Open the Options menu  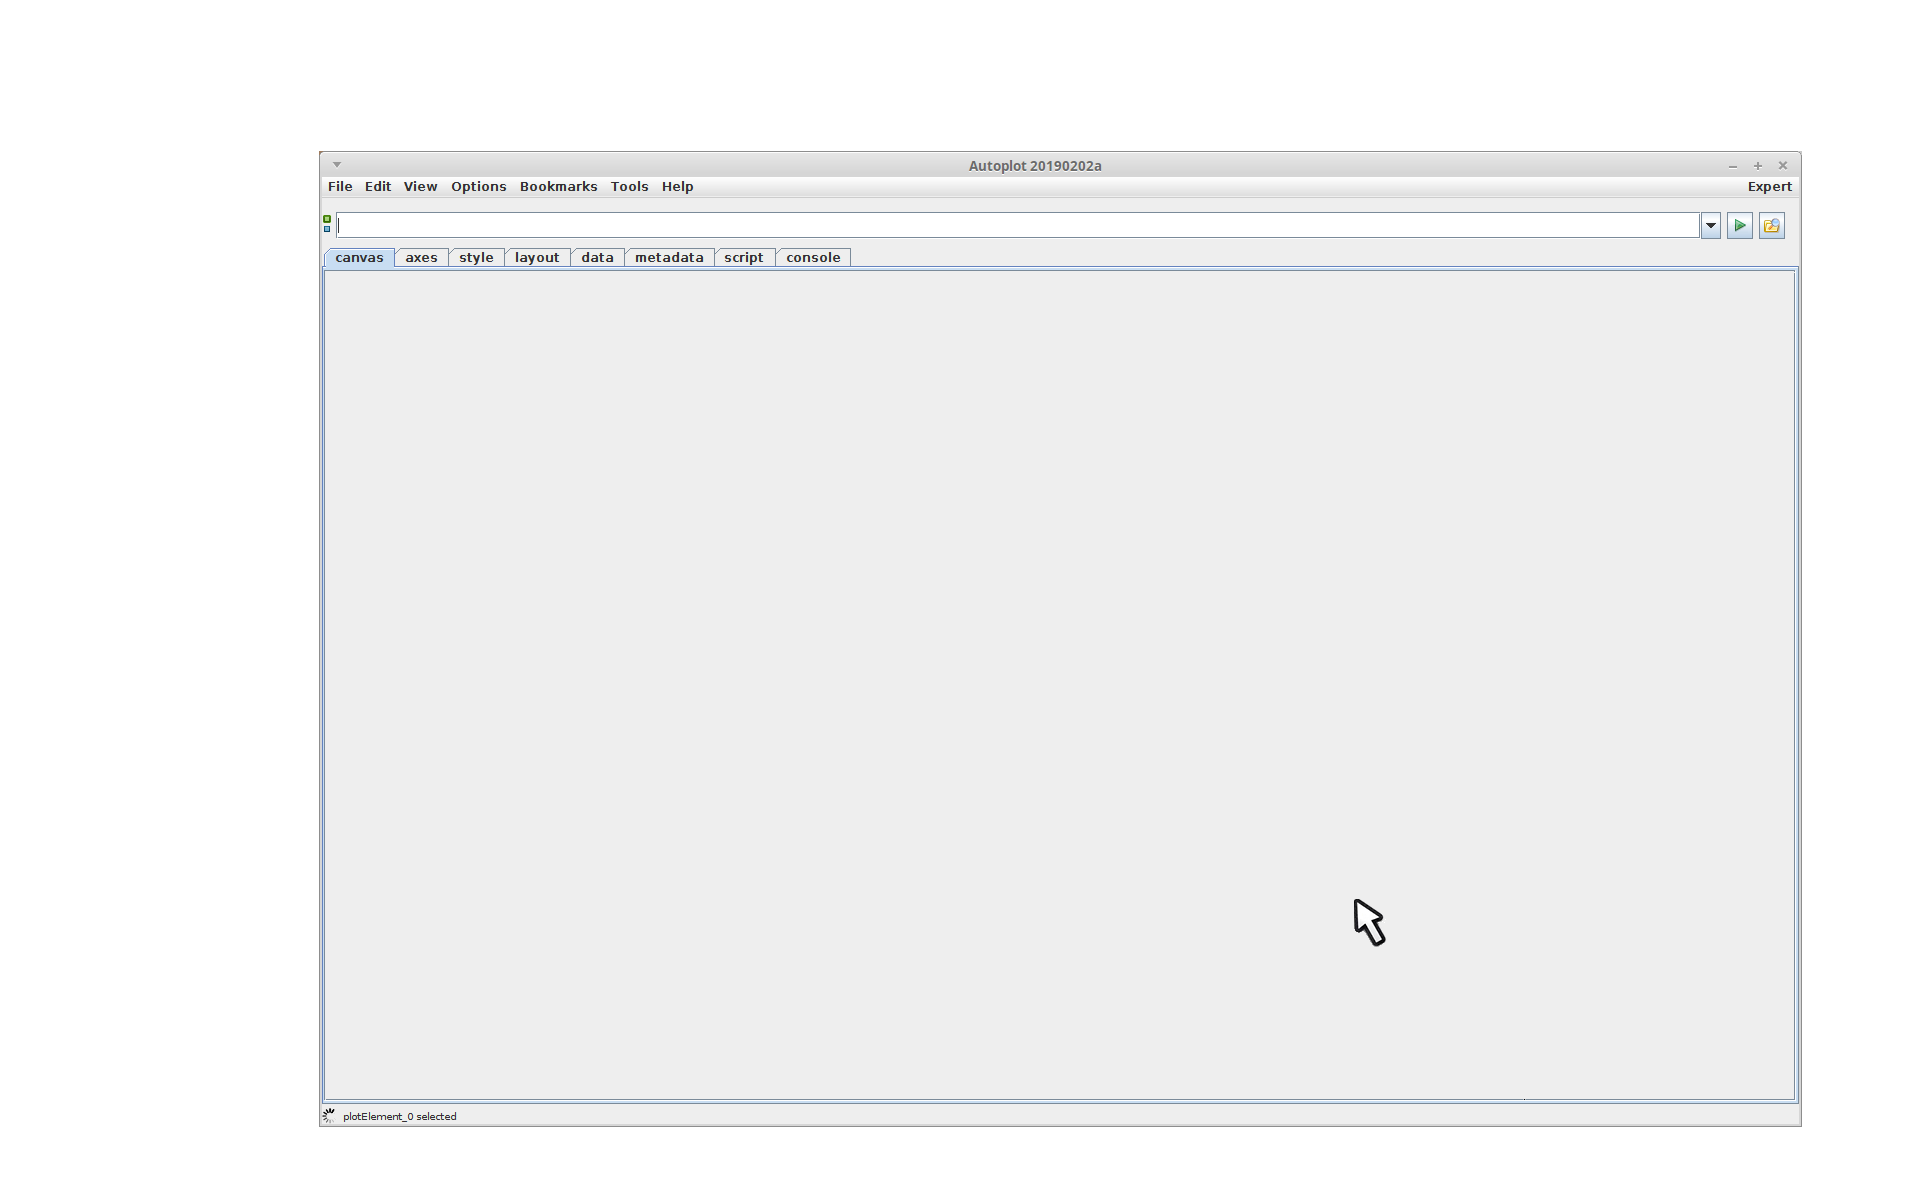click(x=478, y=187)
